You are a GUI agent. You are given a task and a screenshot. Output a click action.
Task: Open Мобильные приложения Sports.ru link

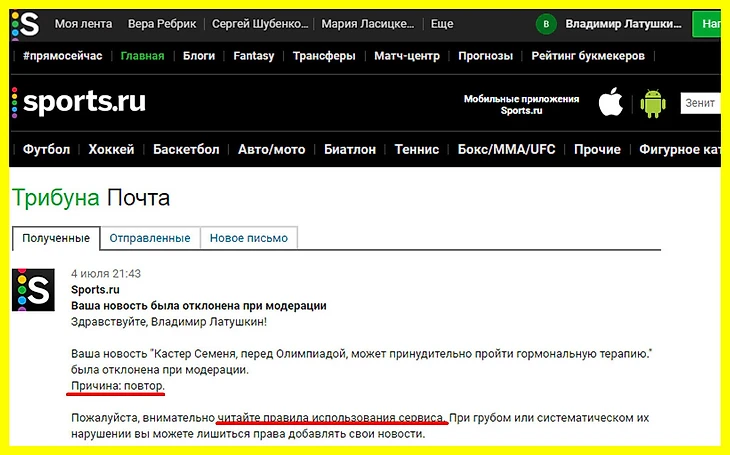point(521,105)
